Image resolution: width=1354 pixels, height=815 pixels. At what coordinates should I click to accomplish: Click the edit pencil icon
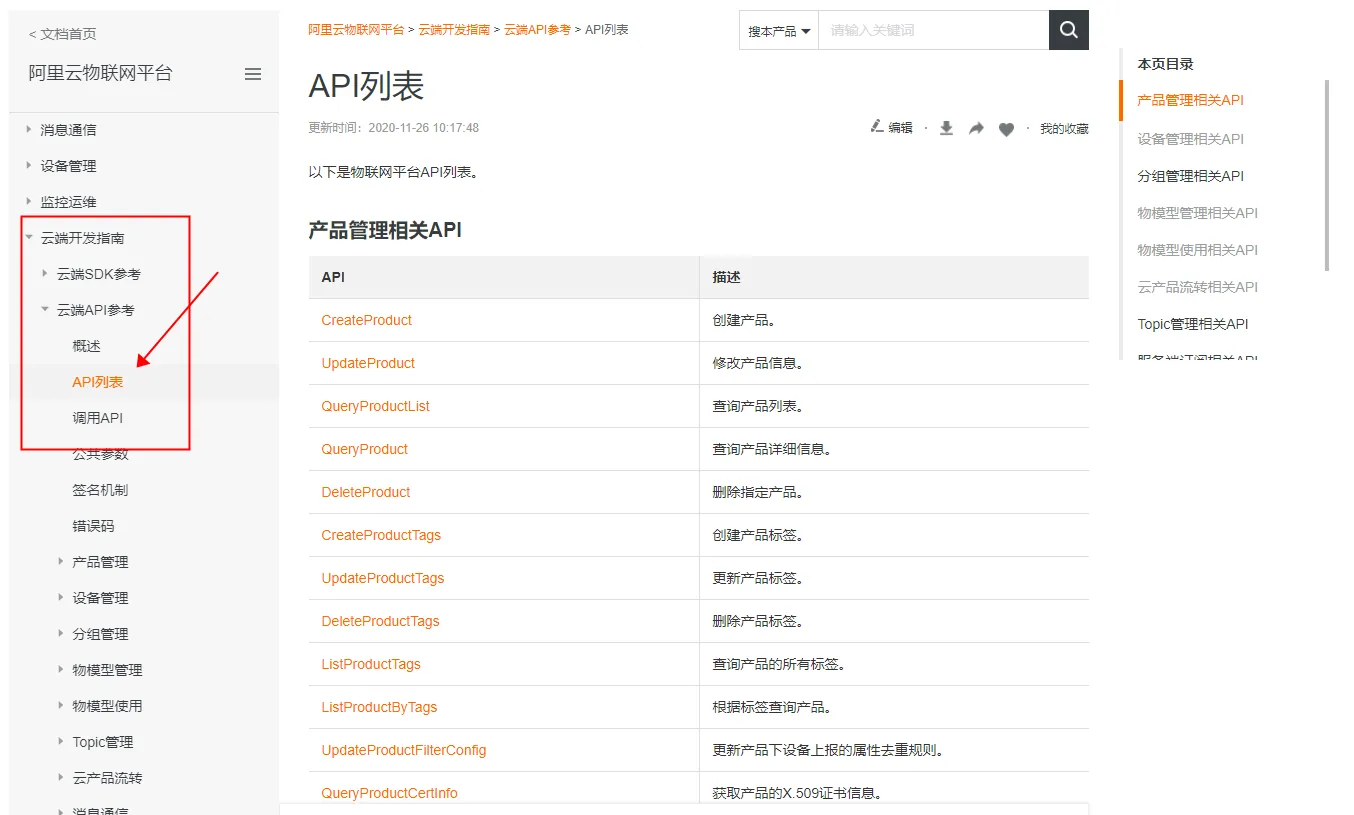(x=877, y=127)
